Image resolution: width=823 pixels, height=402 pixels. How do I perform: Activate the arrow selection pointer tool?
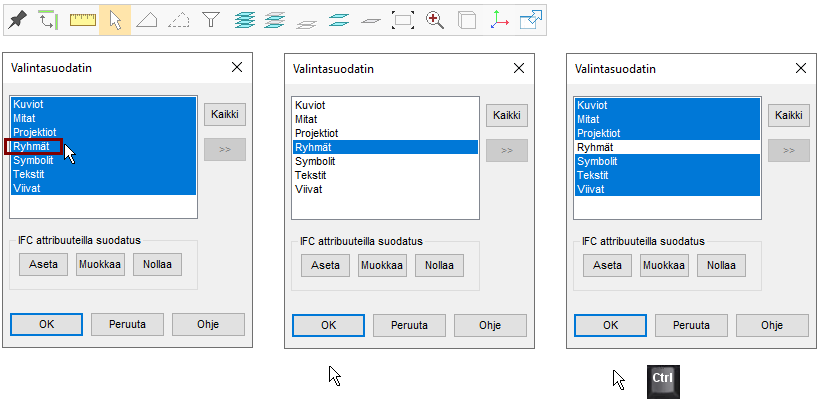(x=115, y=19)
